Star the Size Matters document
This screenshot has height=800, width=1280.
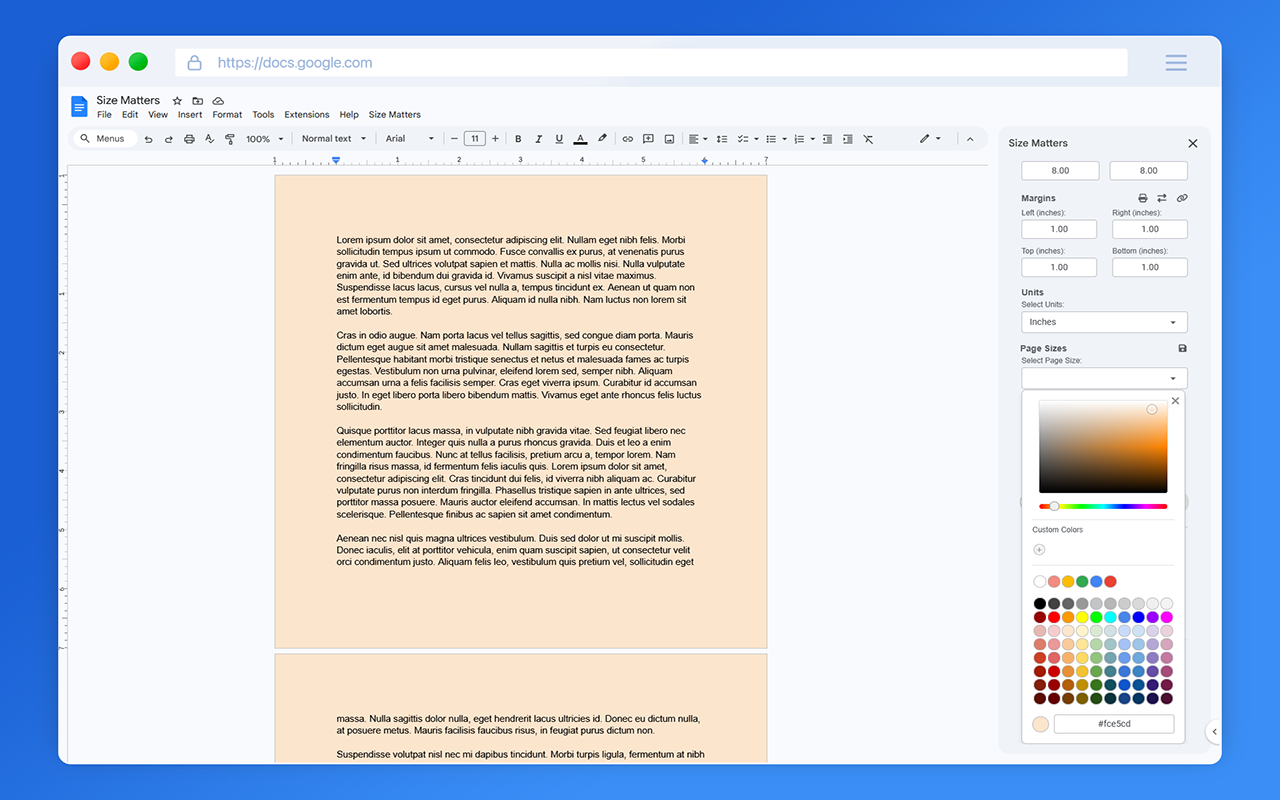click(177, 101)
